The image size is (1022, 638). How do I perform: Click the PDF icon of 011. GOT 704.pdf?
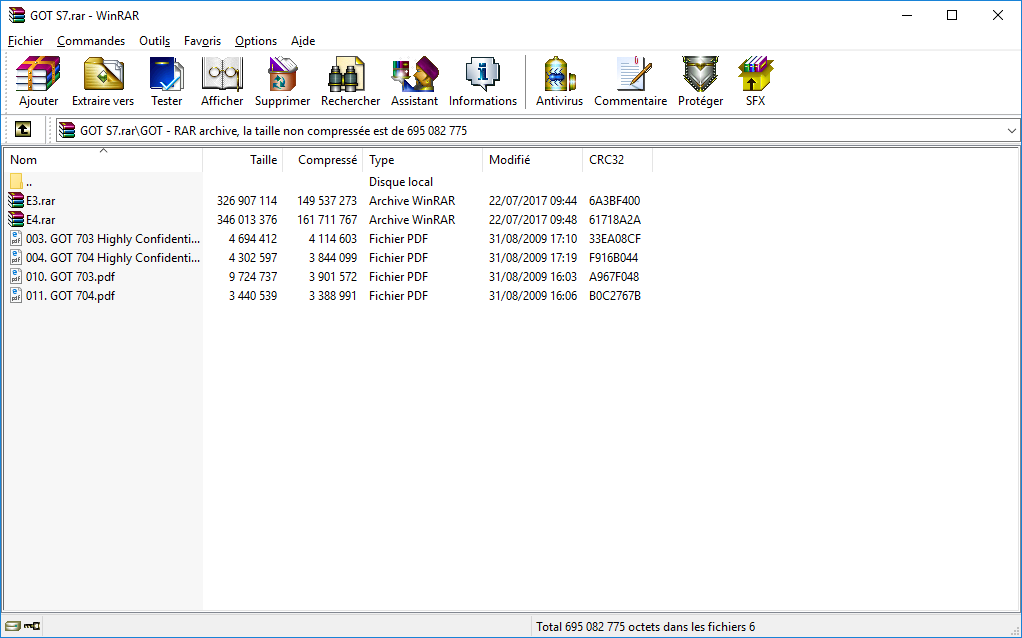click(16, 295)
